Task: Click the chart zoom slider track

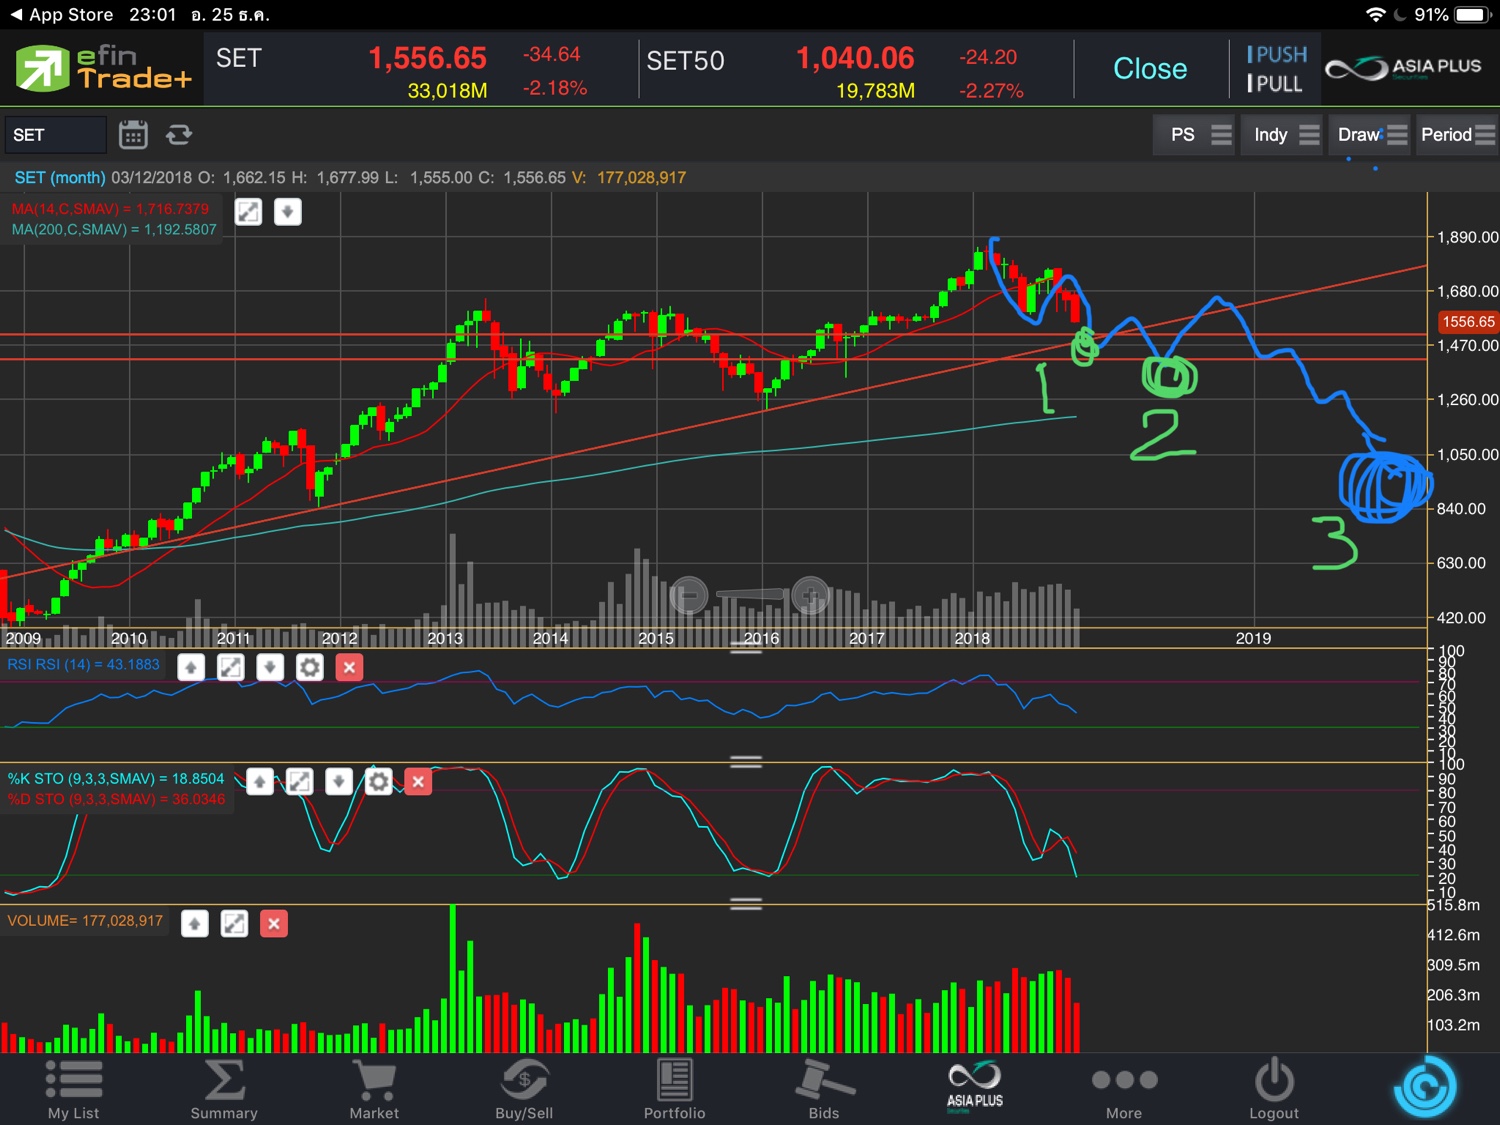Action: click(x=749, y=595)
